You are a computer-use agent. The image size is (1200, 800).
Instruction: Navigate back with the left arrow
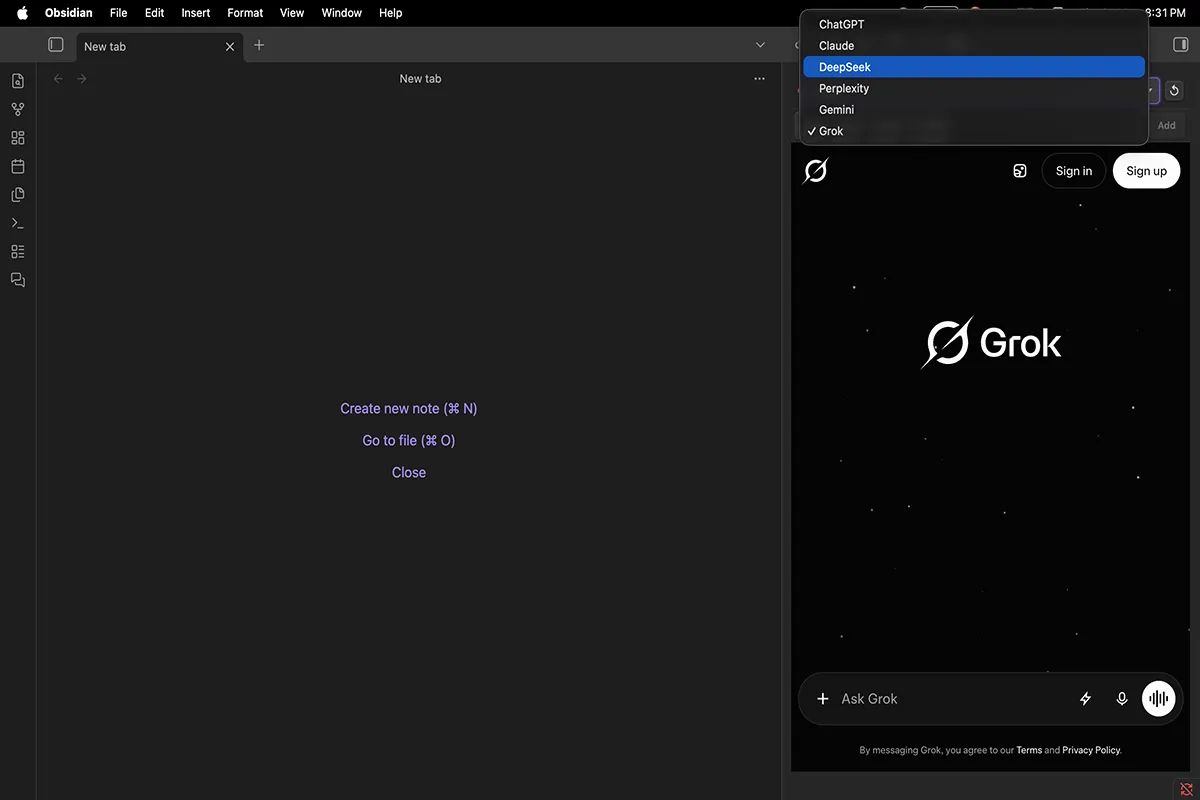pyautogui.click(x=58, y=78)
